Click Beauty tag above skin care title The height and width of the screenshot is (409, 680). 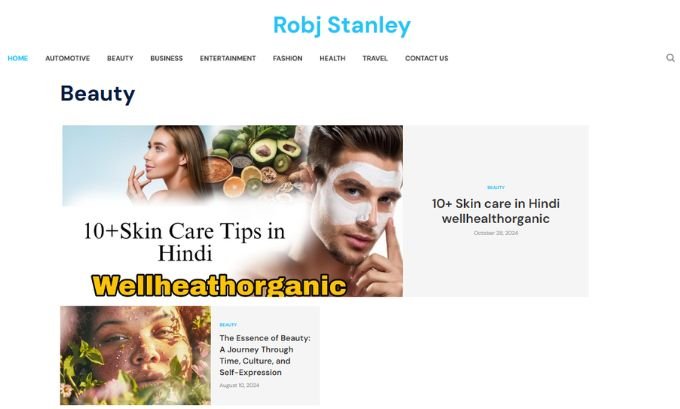tap(496, 187)
